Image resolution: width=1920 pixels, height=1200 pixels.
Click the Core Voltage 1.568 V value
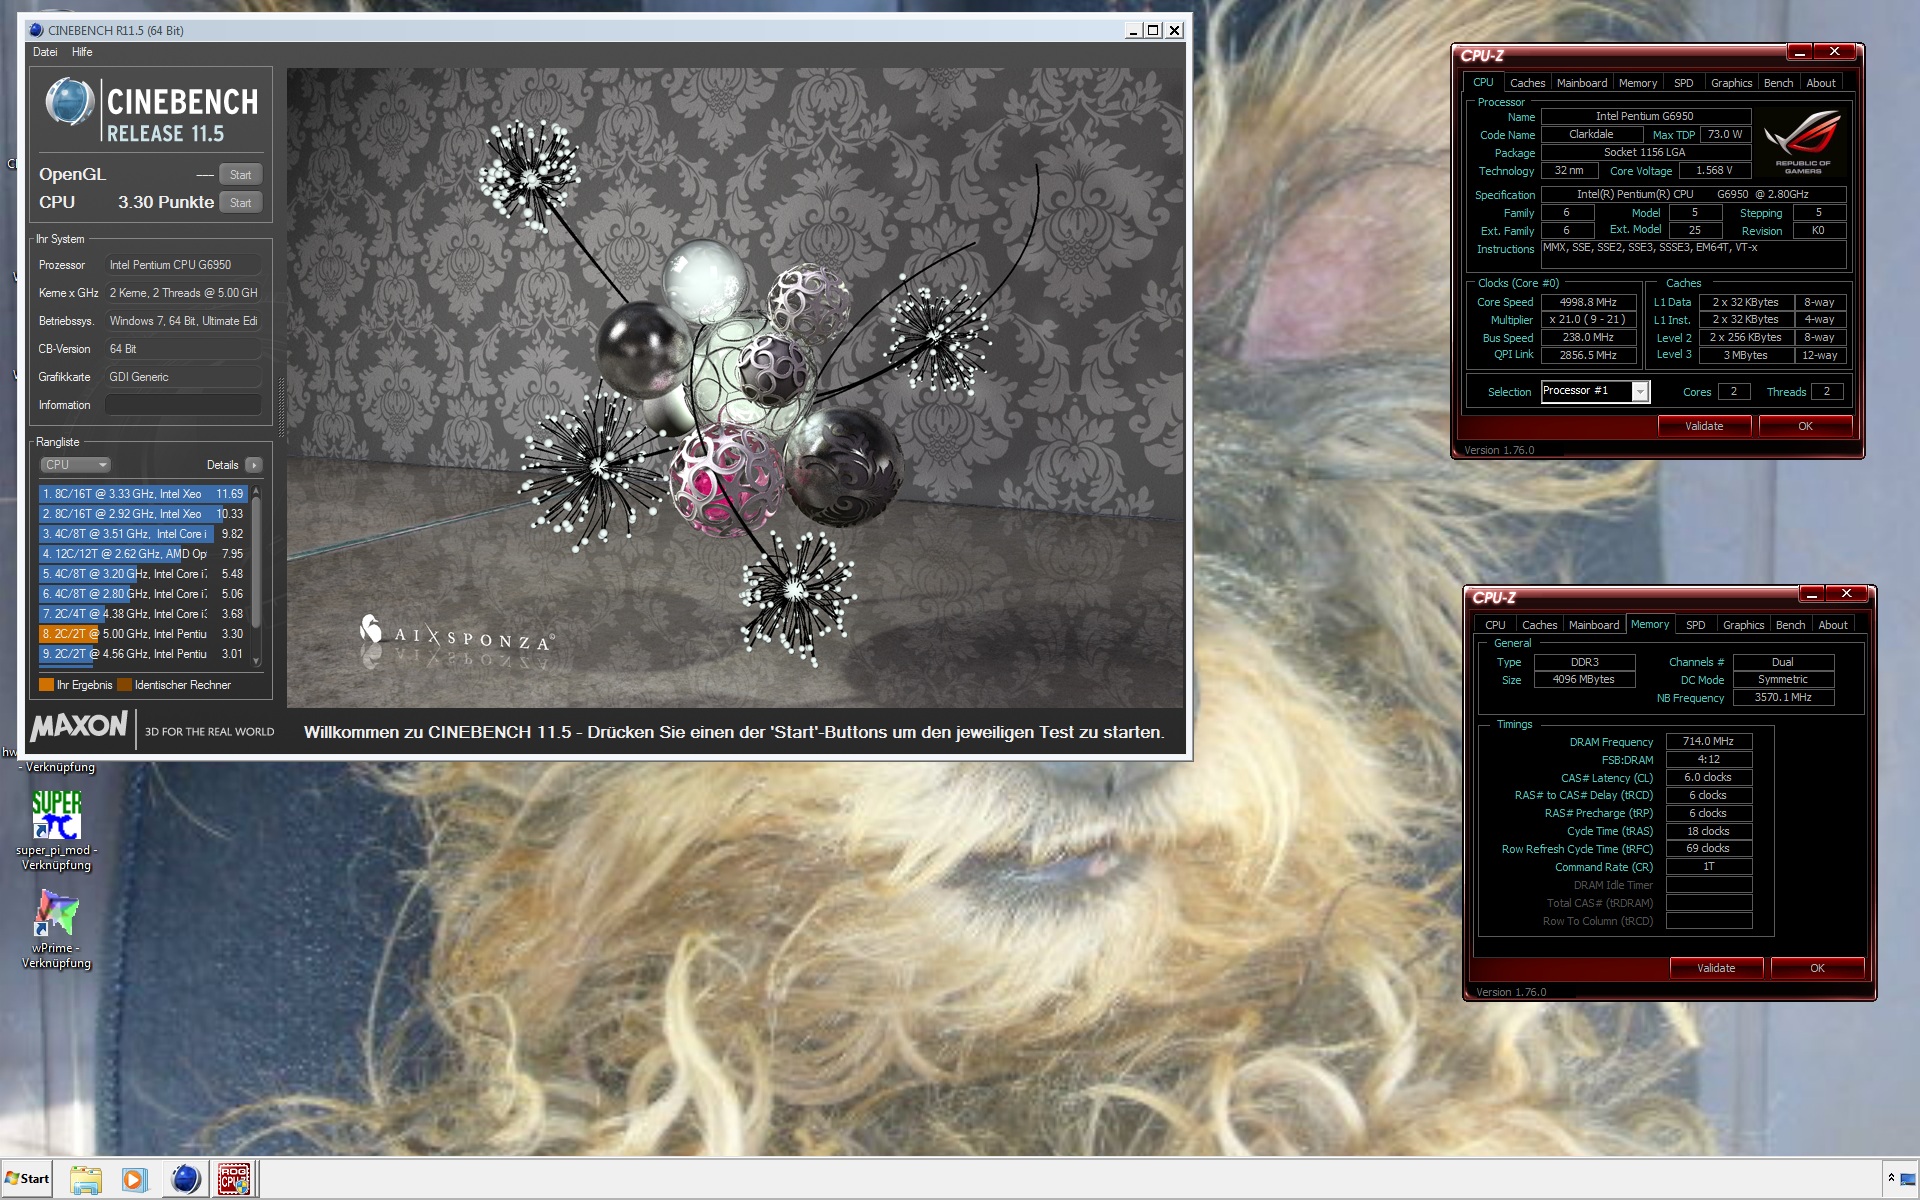(1714, 171)
